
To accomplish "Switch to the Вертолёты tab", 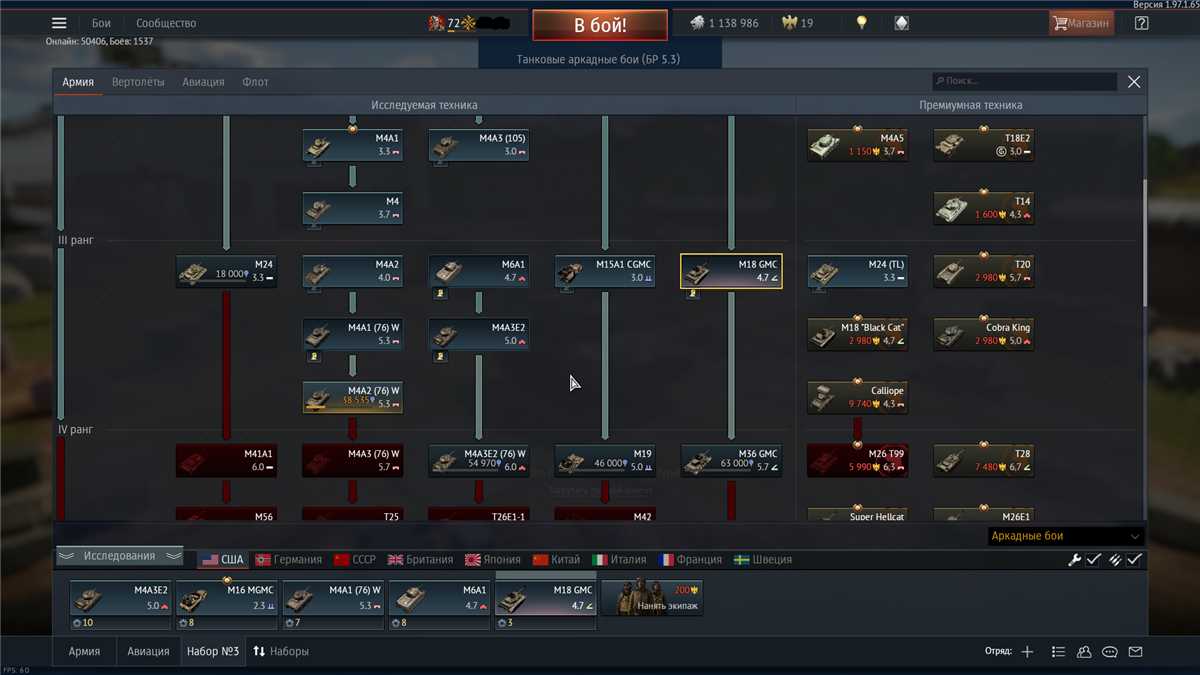I will (138, 82).
